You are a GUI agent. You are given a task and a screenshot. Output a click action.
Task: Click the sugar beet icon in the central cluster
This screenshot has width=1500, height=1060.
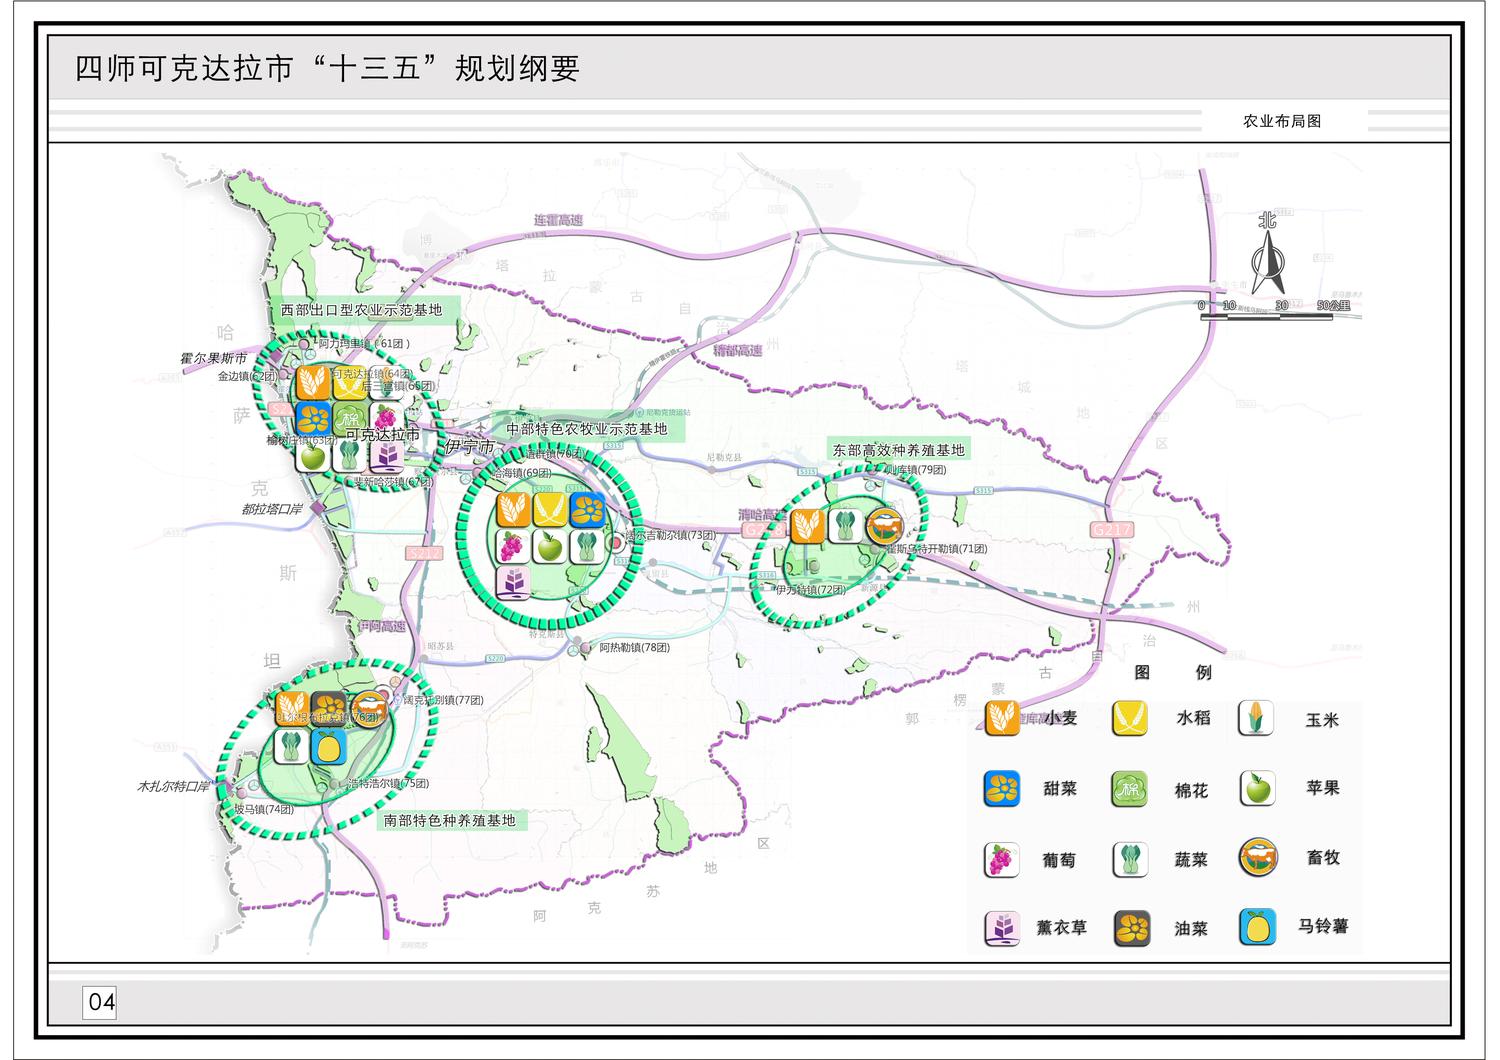click(x=585, y=509)
